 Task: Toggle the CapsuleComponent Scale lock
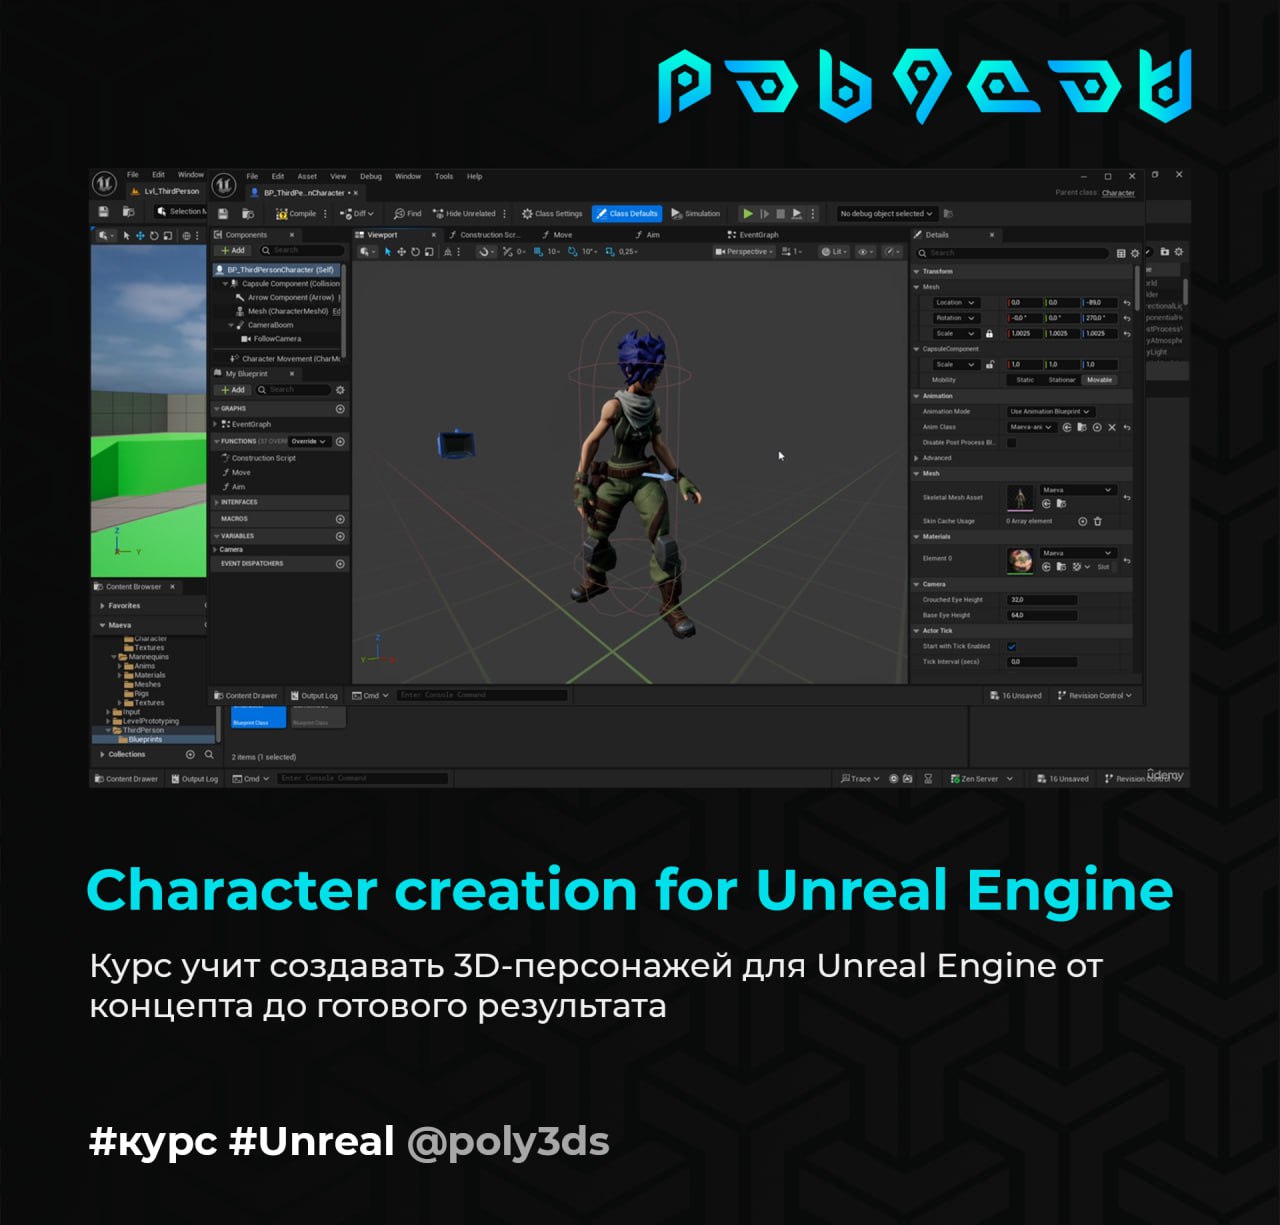[990, 365]
